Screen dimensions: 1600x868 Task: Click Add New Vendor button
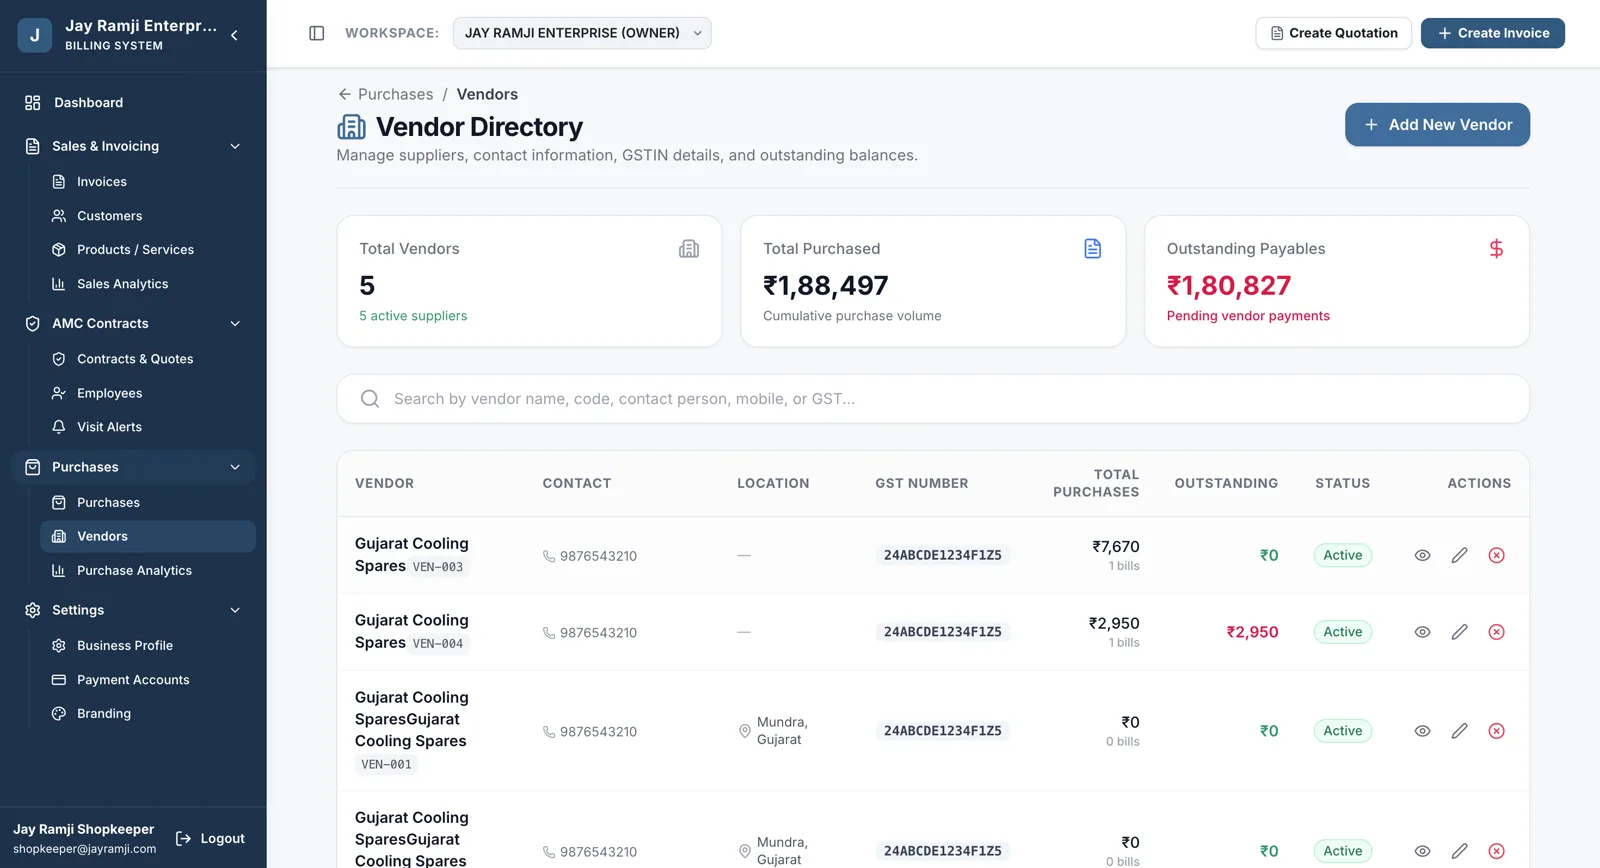1437,125
